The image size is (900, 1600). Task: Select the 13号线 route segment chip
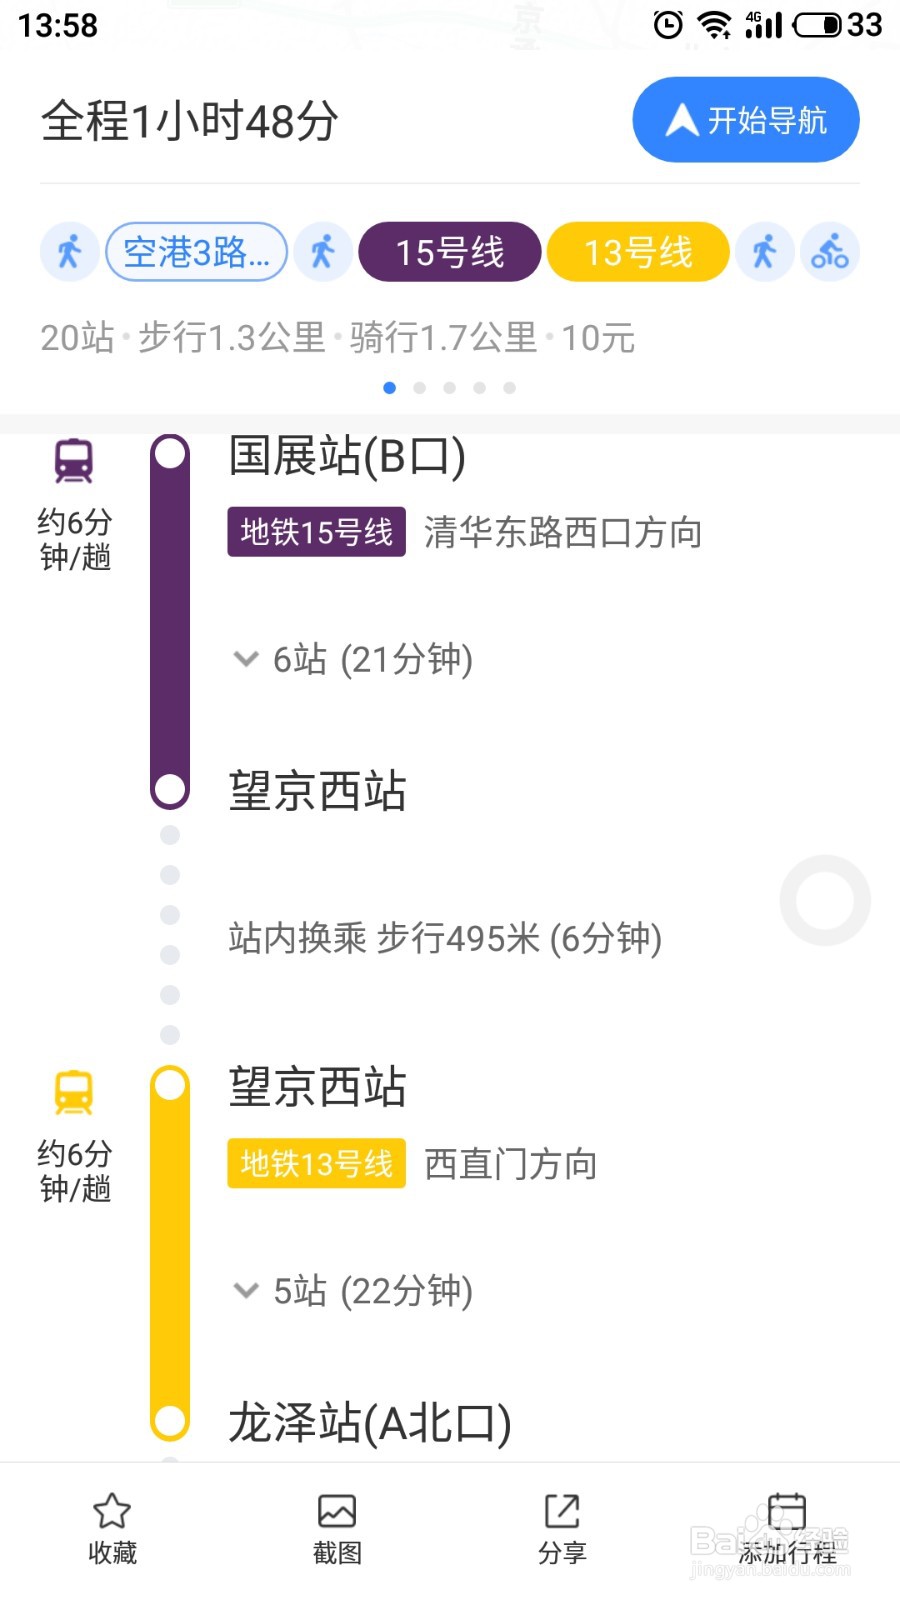point(638,252)
